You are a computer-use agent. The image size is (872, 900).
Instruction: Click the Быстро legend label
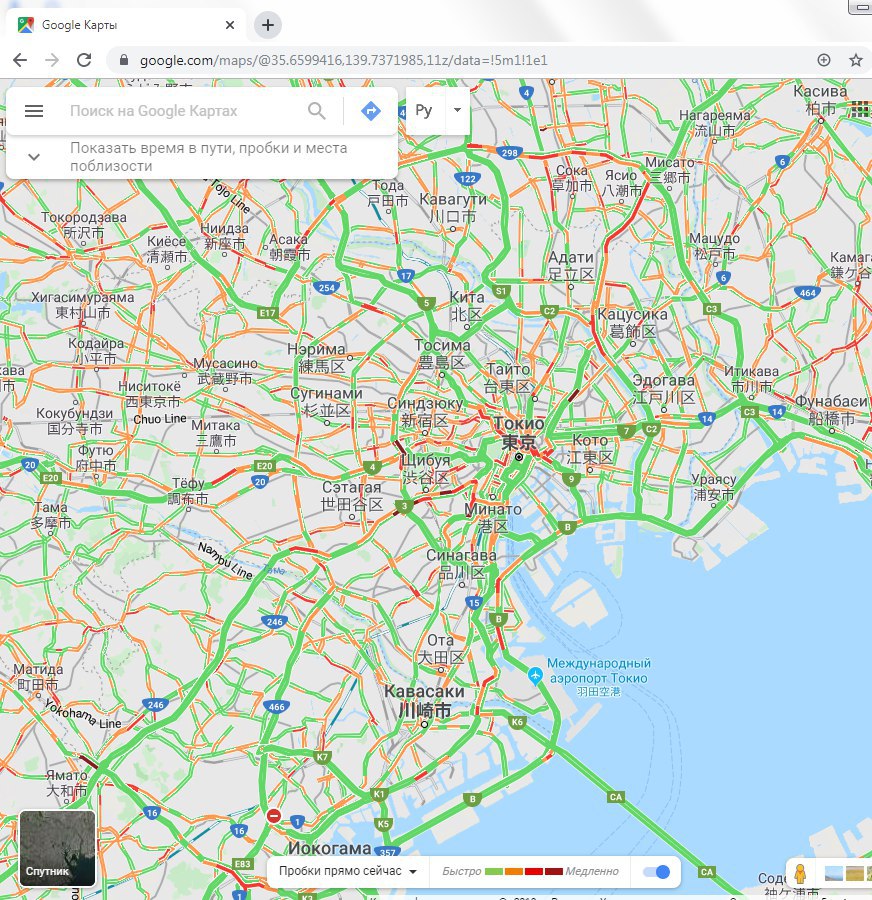462,871
